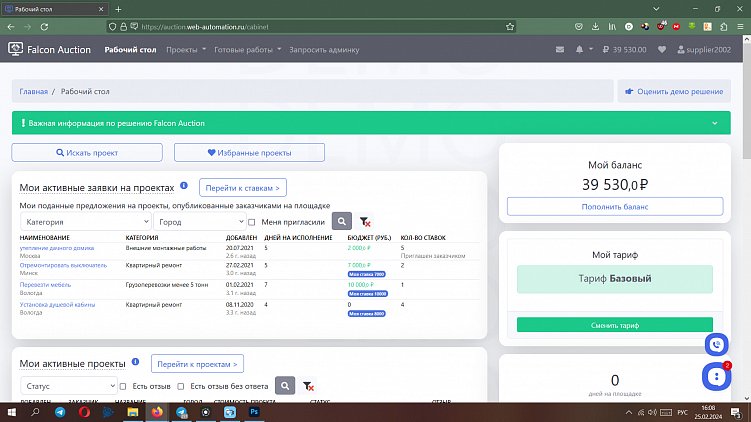The width and height of the screenshot is (751, 422).
Task: Click the floating phone call widget
Action: (717, 344)
